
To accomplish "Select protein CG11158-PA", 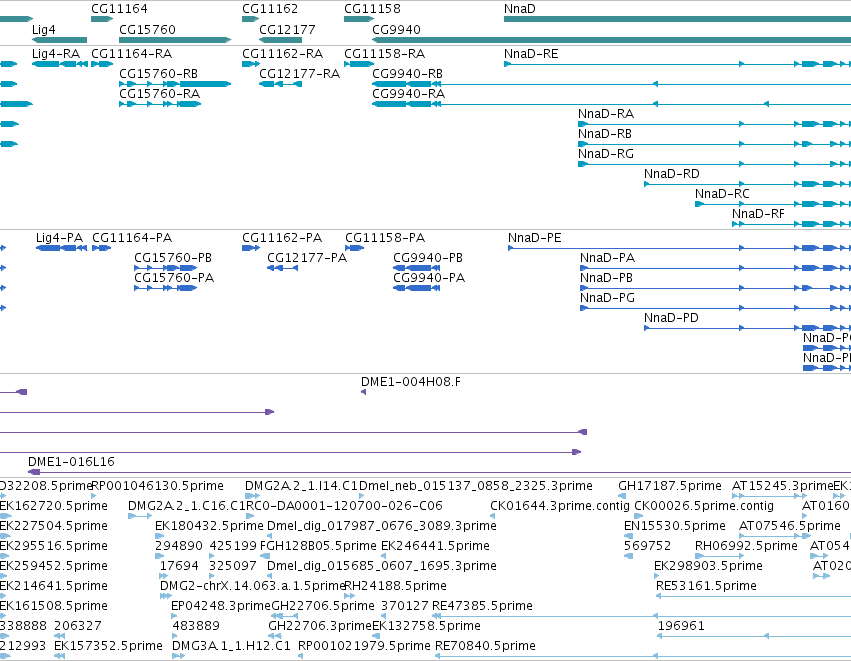I will (354, 248).
